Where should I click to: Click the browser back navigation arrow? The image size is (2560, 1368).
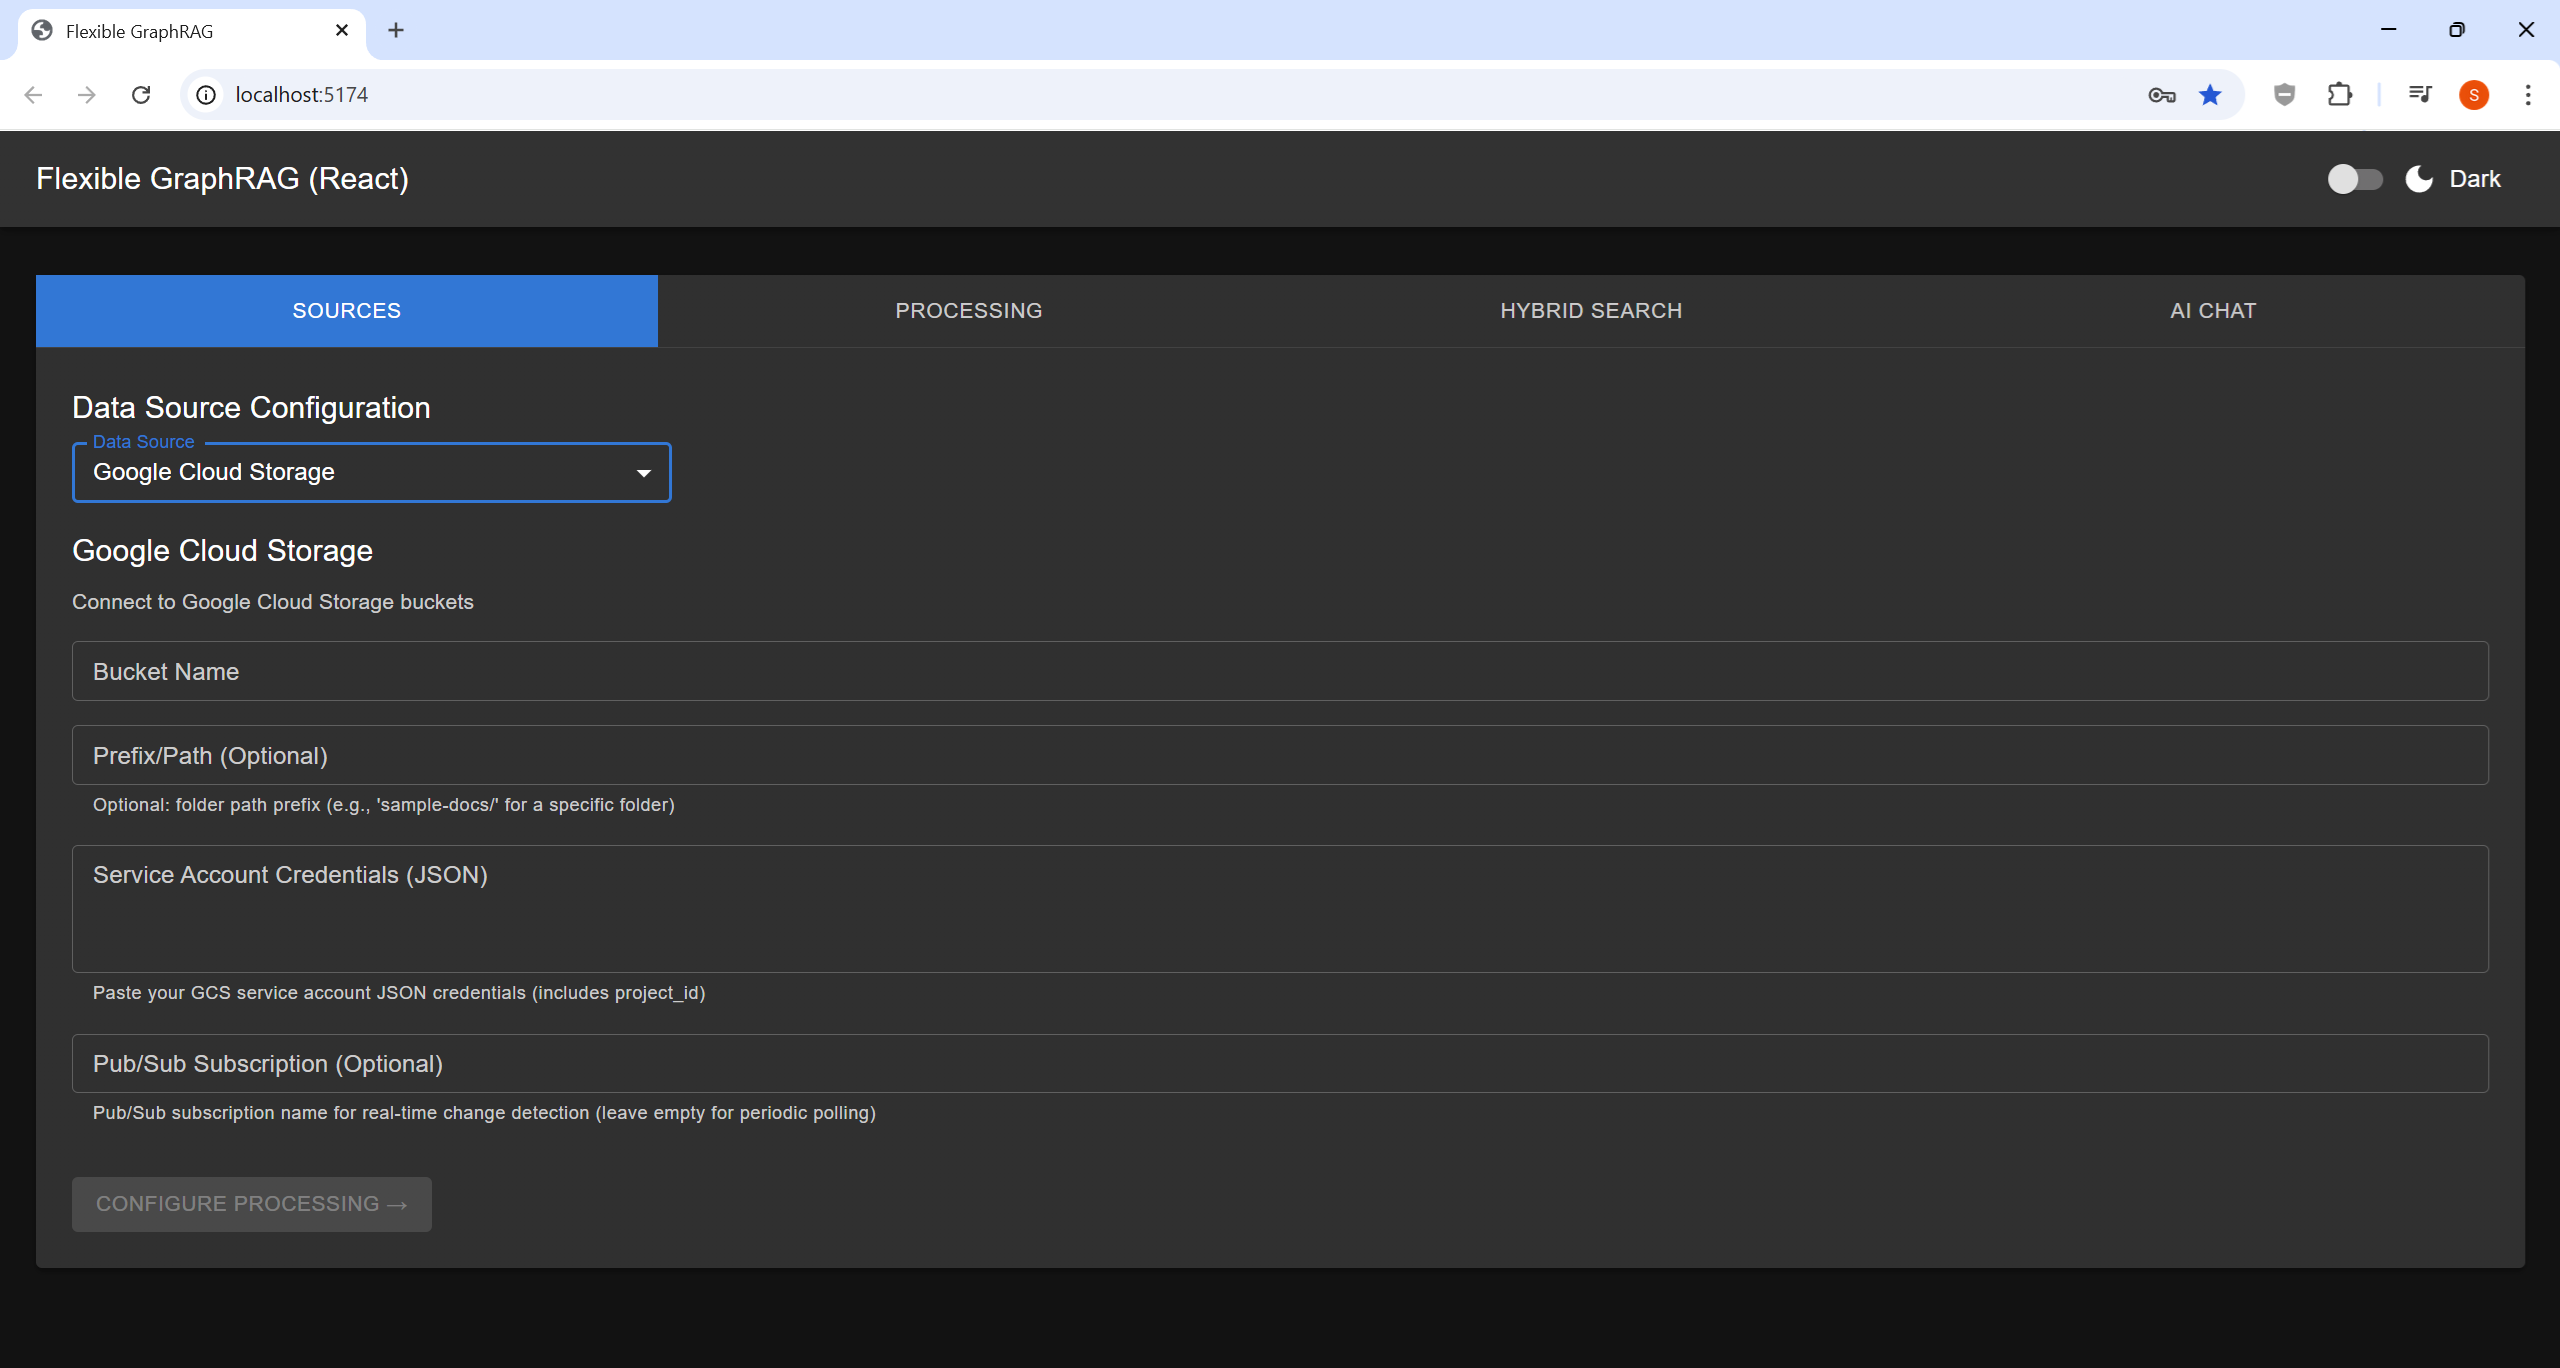[x=34, y=94]
